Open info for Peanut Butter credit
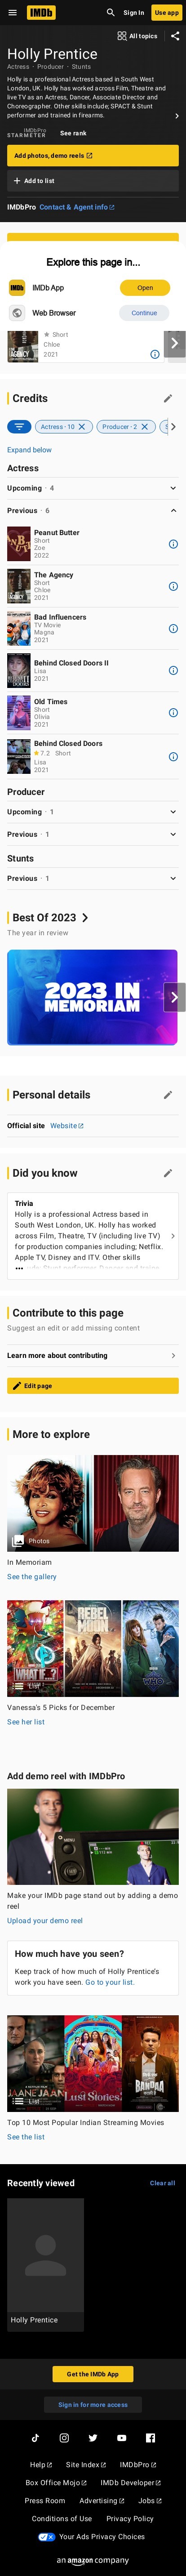This screenshot has height=2576, width=186. (x=173, y=544)
